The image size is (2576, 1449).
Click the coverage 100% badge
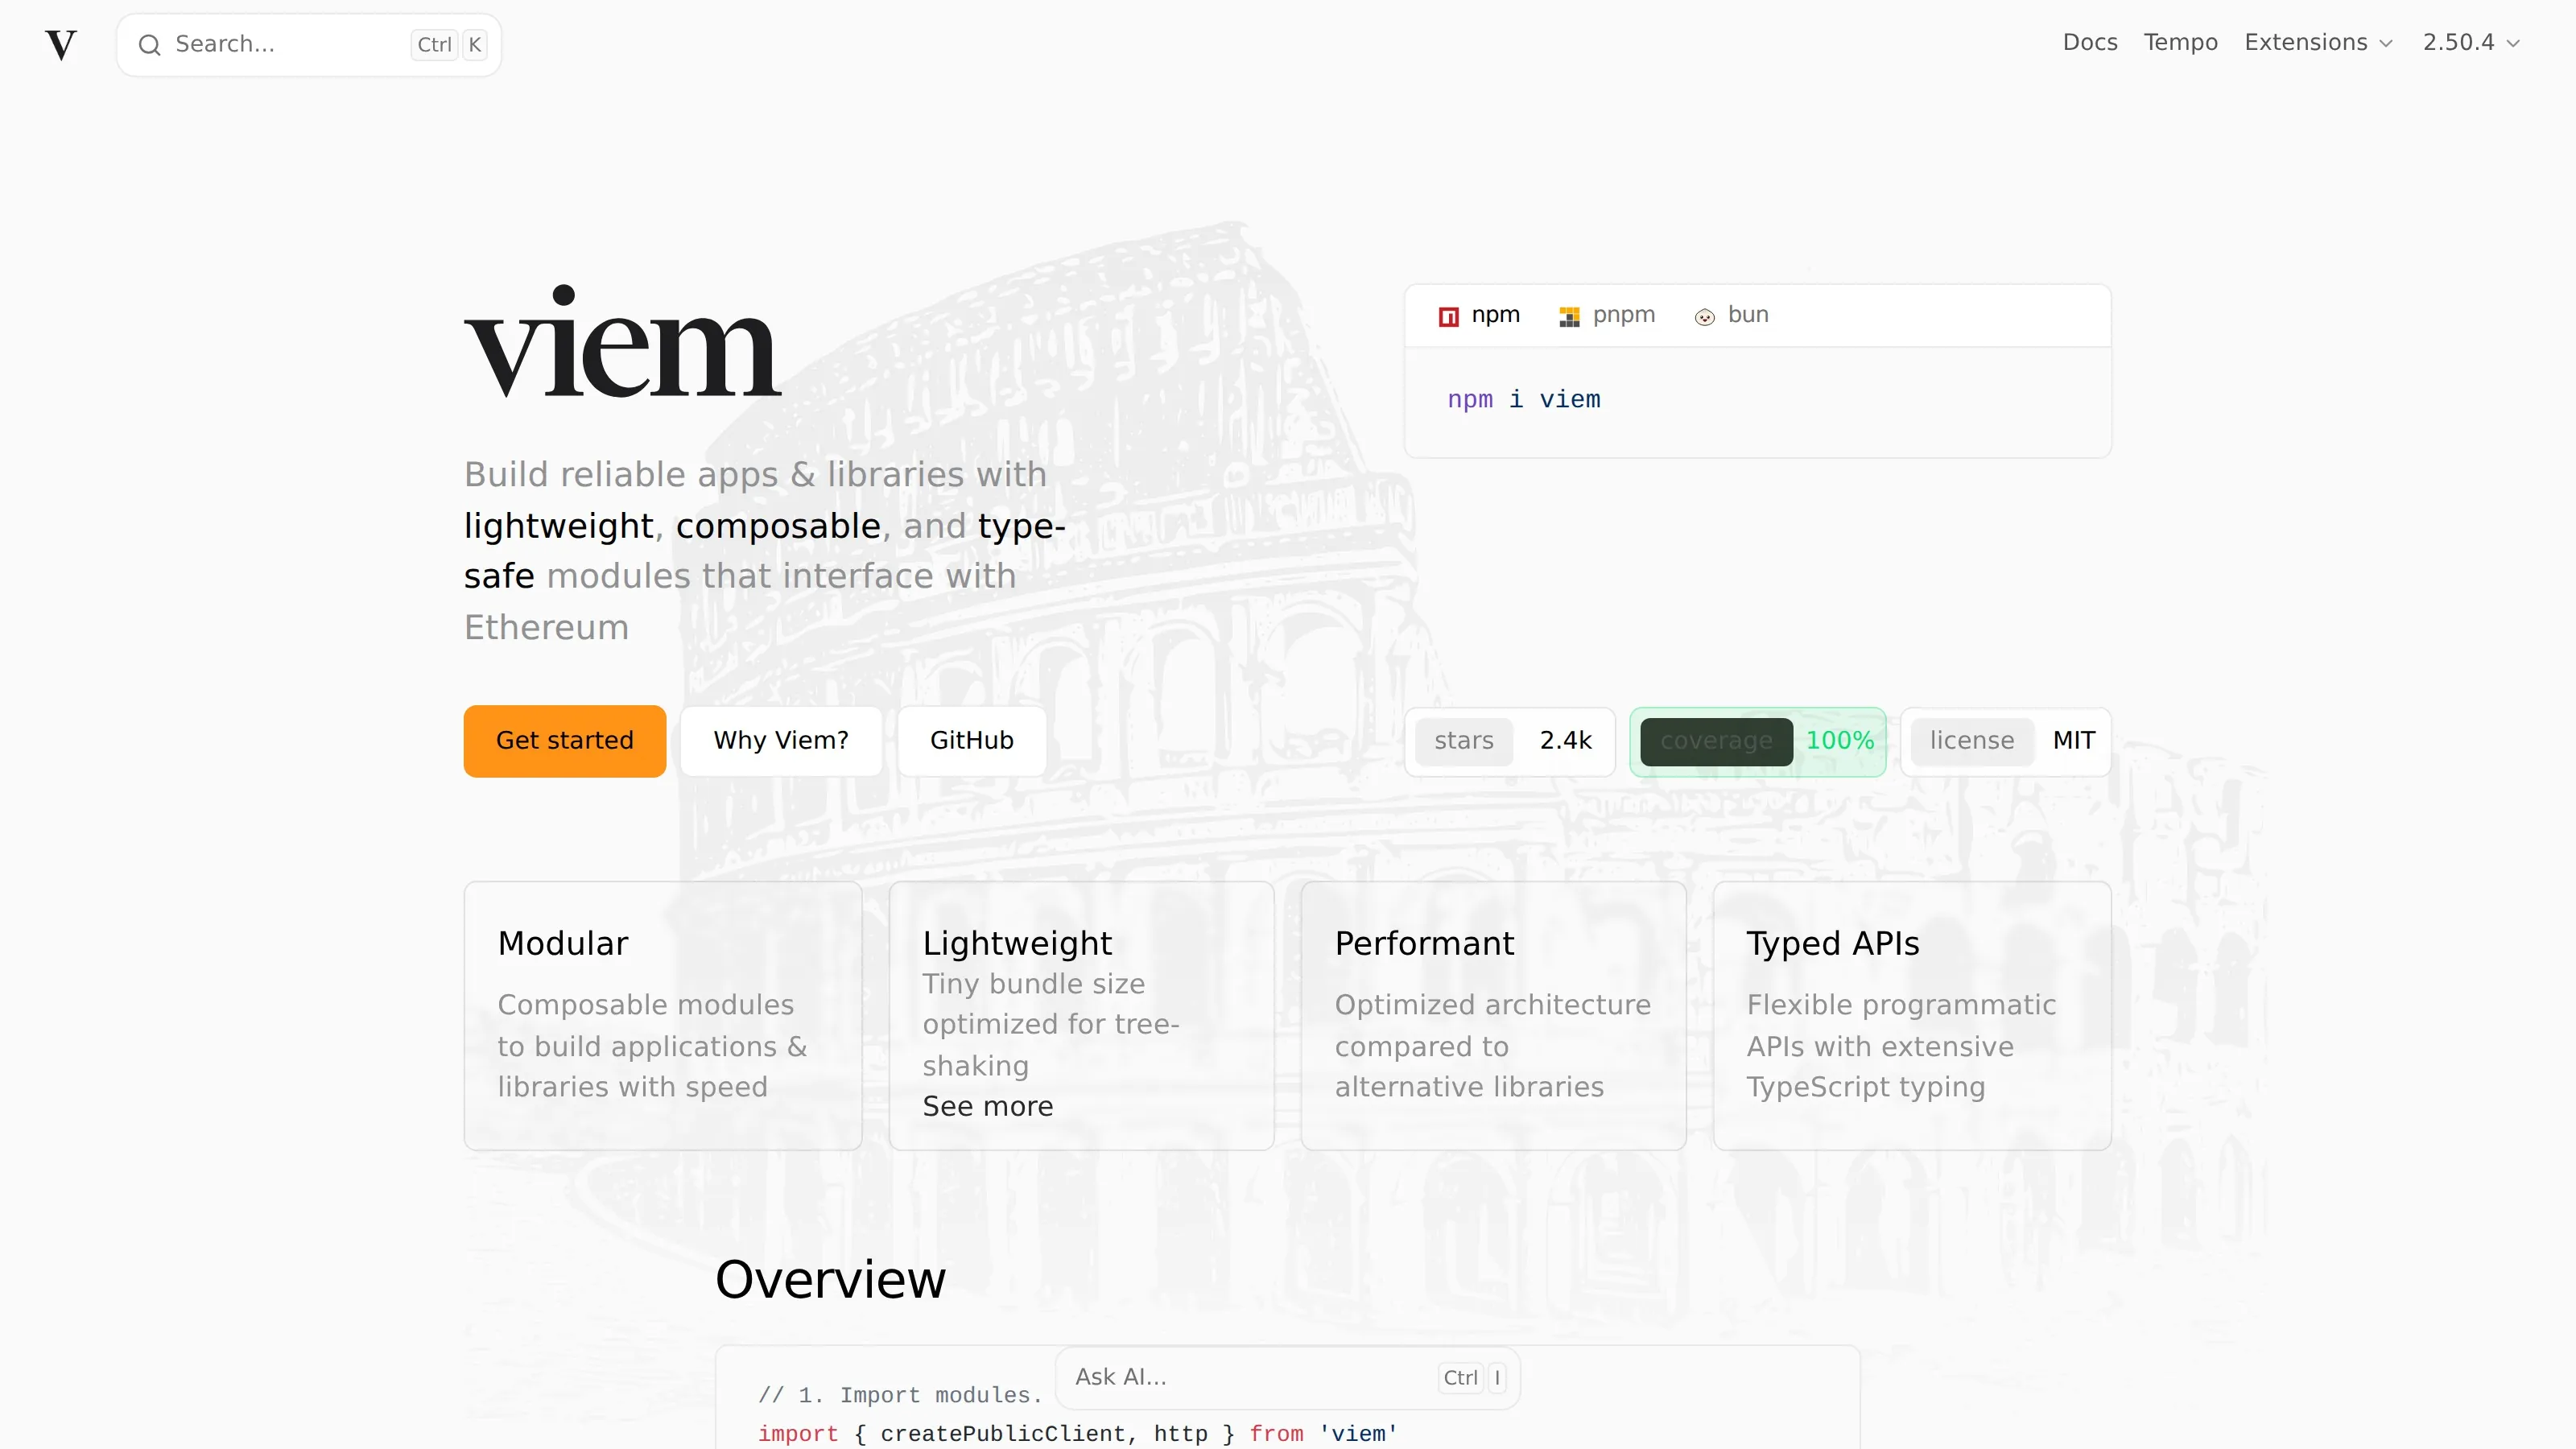(1758, 741)
